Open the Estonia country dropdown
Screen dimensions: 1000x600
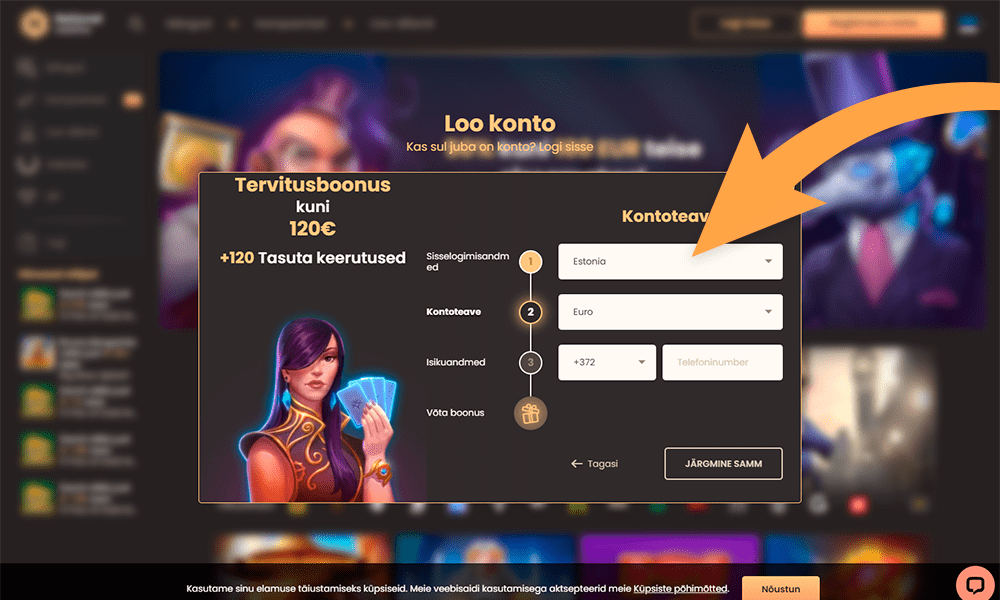coord(670,261)
